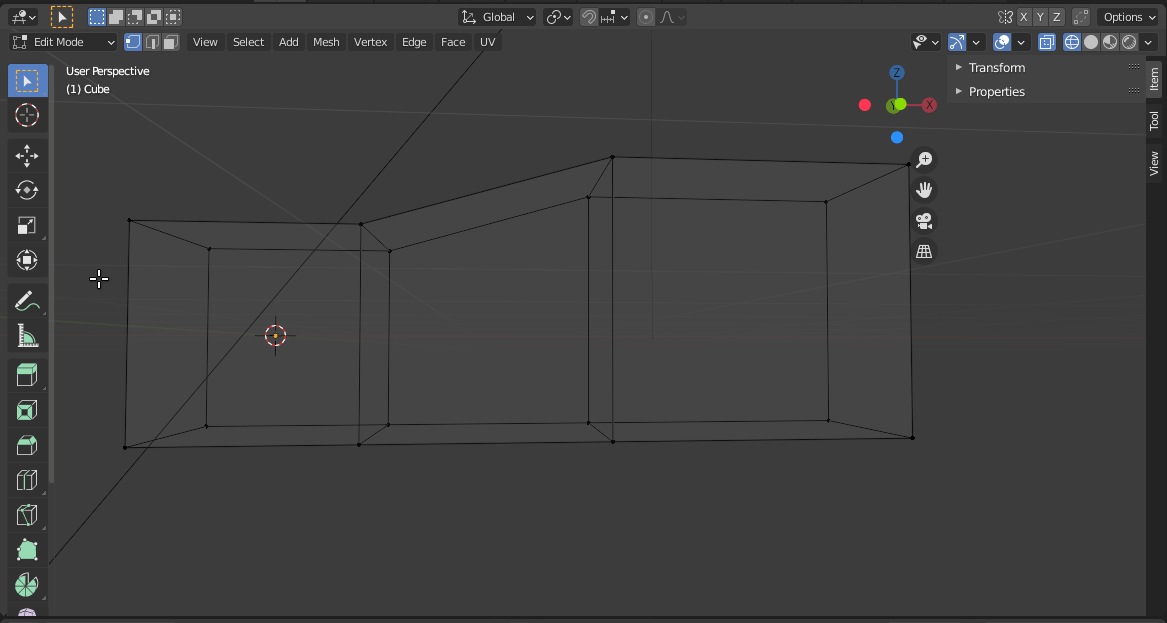Choose the Spin tool
The width and height of the screenshot is (1167, 623).
28,585
